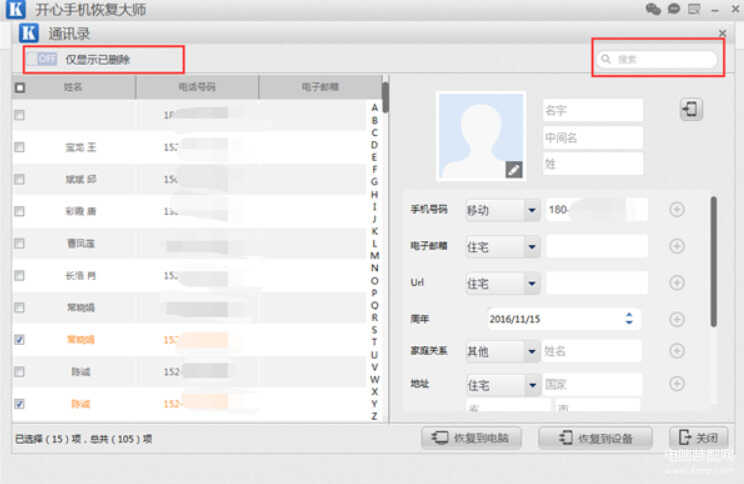Open the 移动 phone type dropdown

tap(502, 210)
